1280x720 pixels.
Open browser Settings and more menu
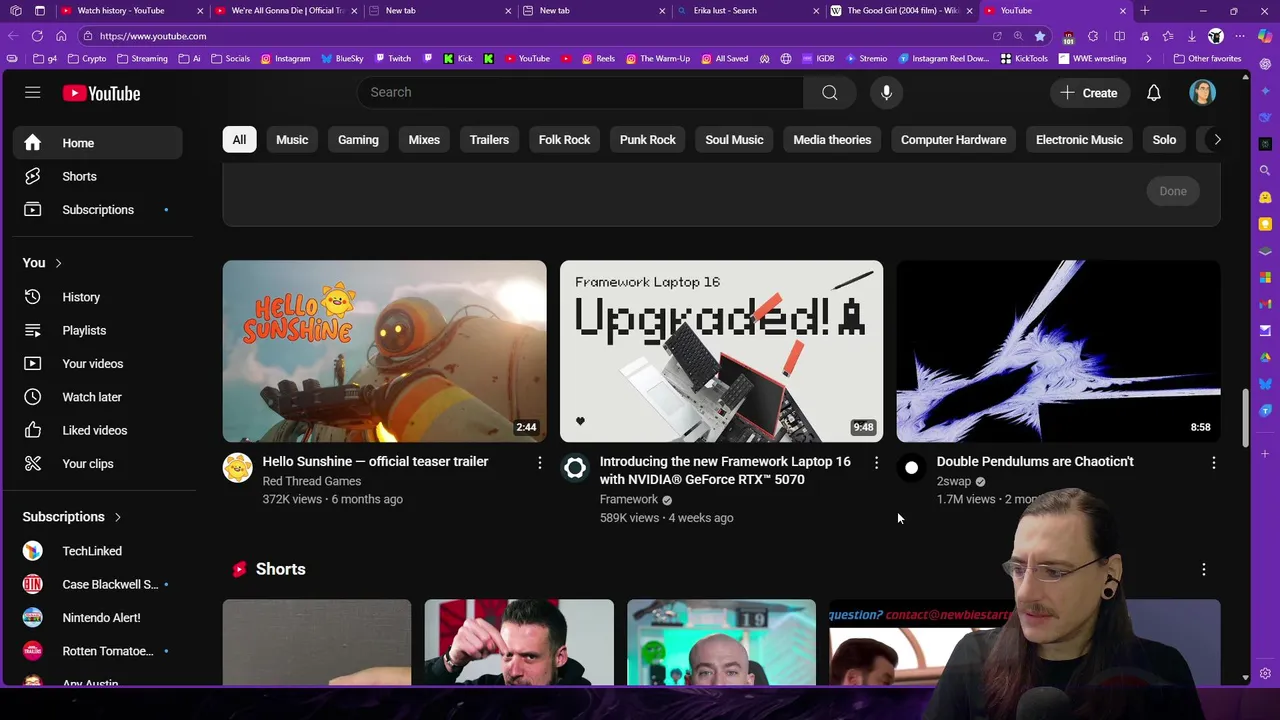1240,36
